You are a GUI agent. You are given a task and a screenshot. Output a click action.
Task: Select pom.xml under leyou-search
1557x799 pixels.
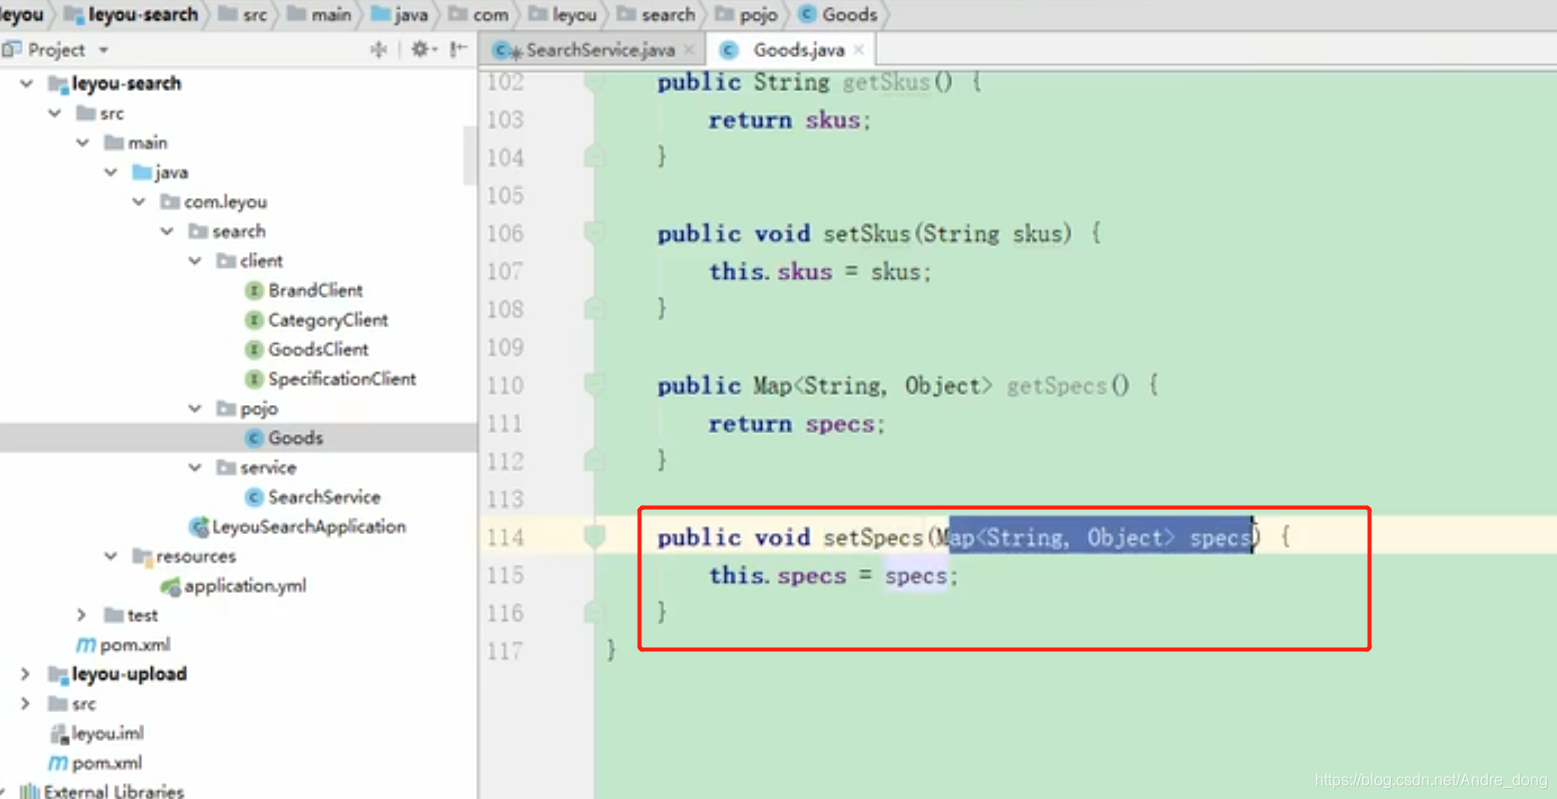point(135,645)
